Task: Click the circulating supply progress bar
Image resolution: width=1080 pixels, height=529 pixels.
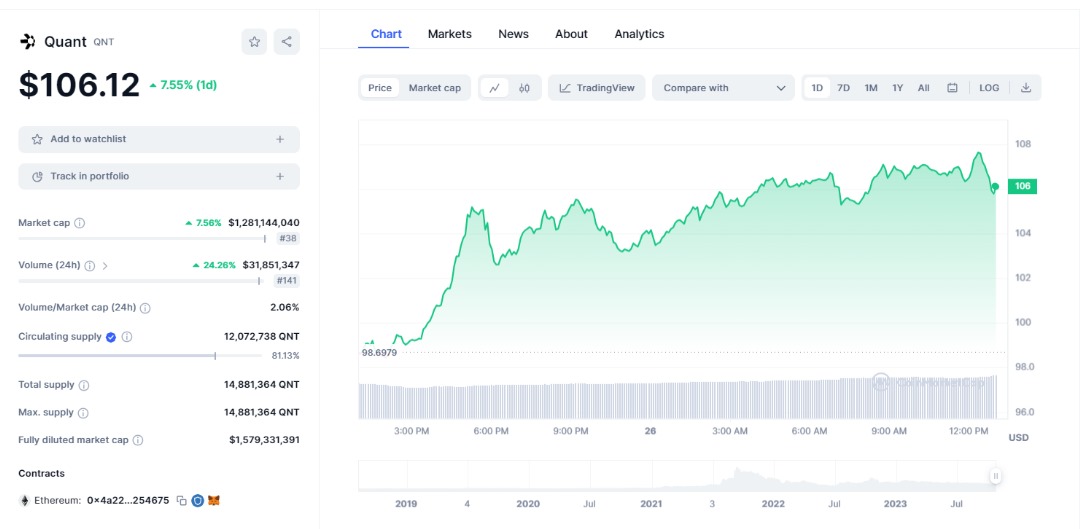Action: (142, 355)
